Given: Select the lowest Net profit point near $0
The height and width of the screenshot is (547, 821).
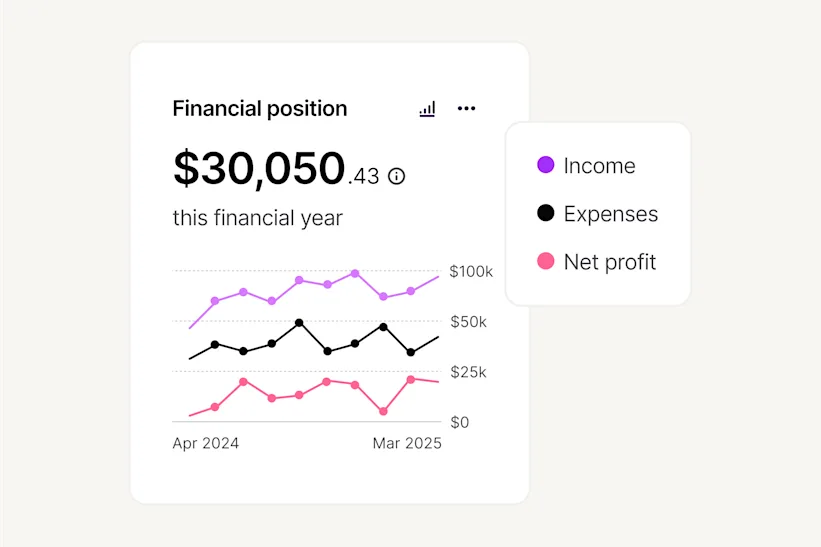Looking at the screenshot, I should coord(383,411).
